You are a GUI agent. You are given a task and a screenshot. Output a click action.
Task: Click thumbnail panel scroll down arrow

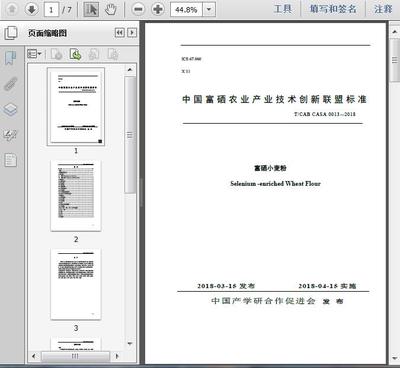130,344
